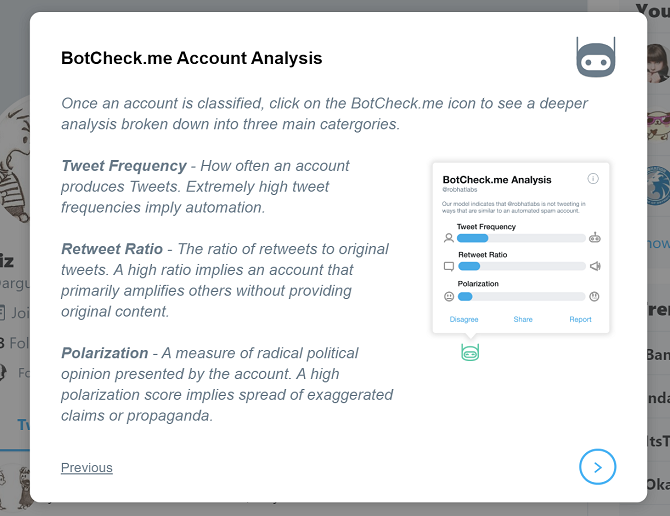
Task: Click the robot icon ending Tweet Frequency bar
Action: pos(595,238)
